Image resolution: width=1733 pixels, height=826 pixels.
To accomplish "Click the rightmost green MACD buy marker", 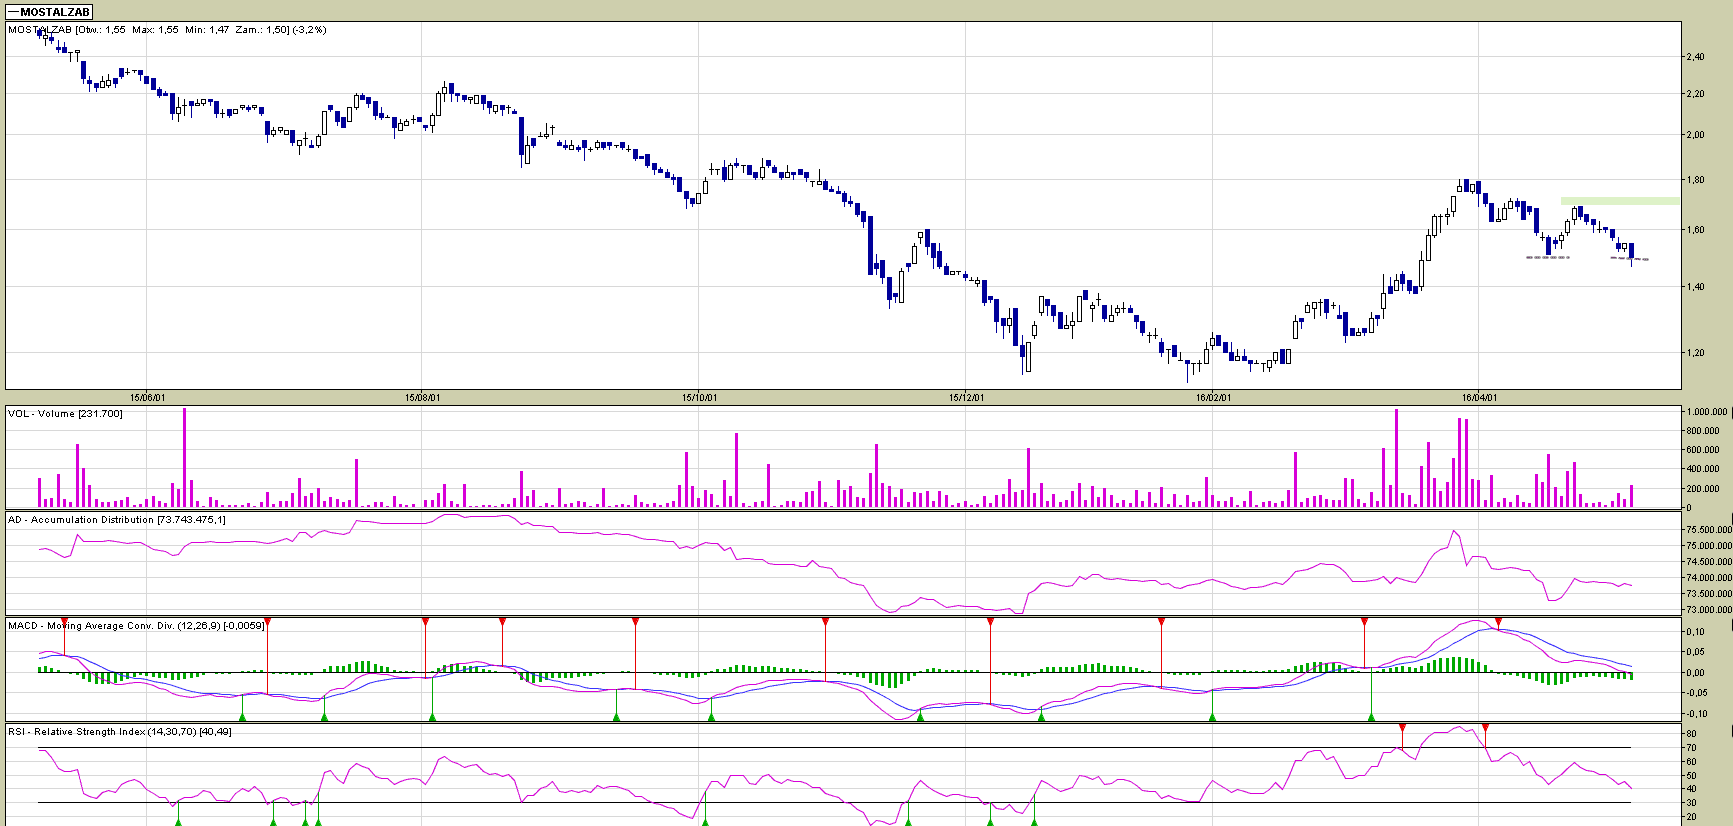I will [1371, 716].
